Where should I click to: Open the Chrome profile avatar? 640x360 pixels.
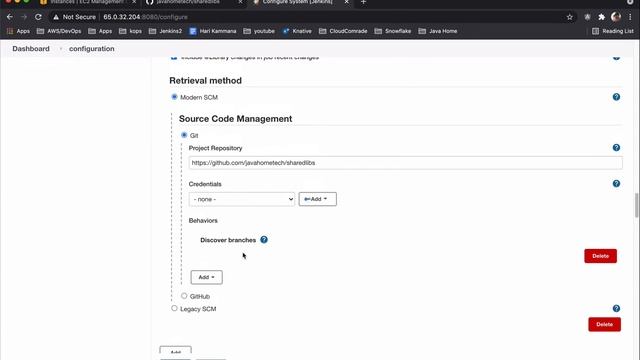[x=616, y=17]
